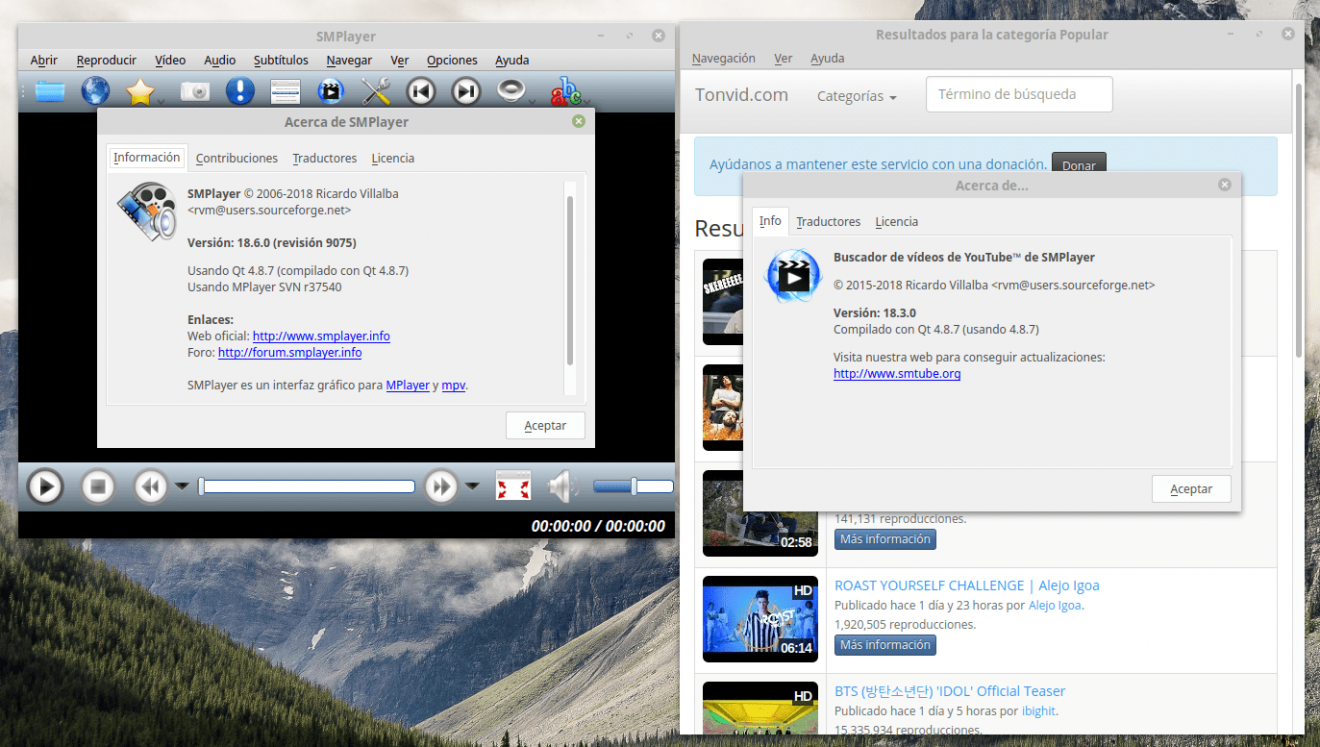The height and width of the screenshot is (747, 1320).
Task: Open the Abrir menu in SMPlayer
Action: click(x=44, y=60)
